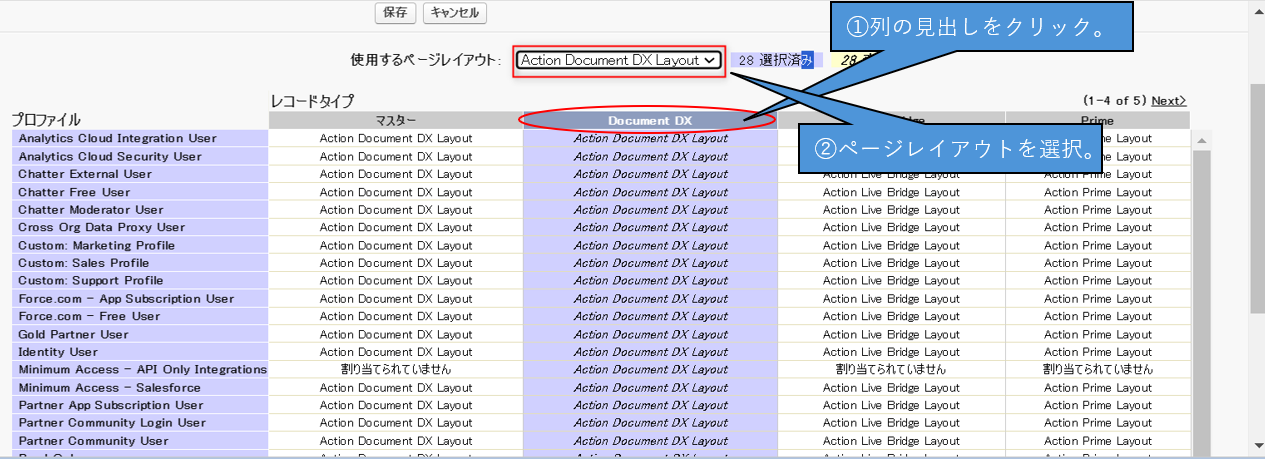The image size is (1265, 459).
Task: Click the 保存 (Save) button
Action: (x=395, y=13)
